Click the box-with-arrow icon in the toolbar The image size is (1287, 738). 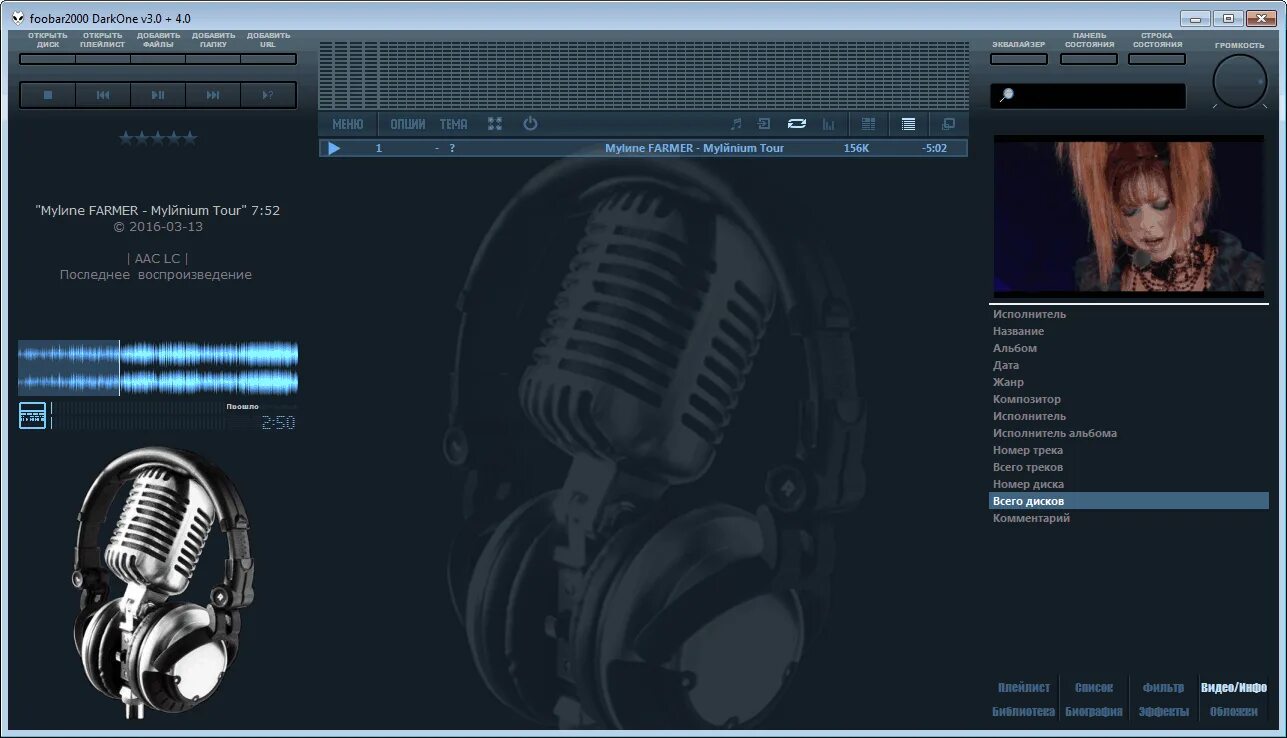[764, 124]
